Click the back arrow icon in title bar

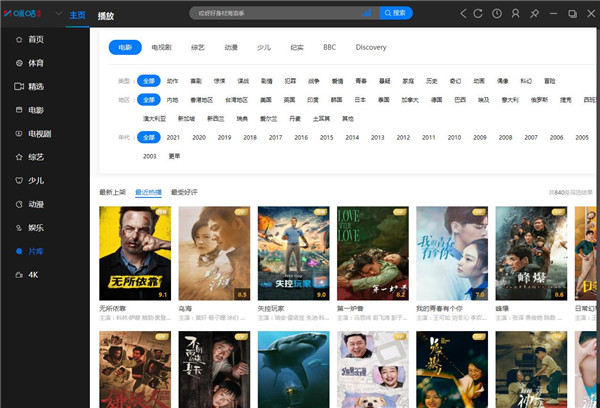(x=463, y=13)
